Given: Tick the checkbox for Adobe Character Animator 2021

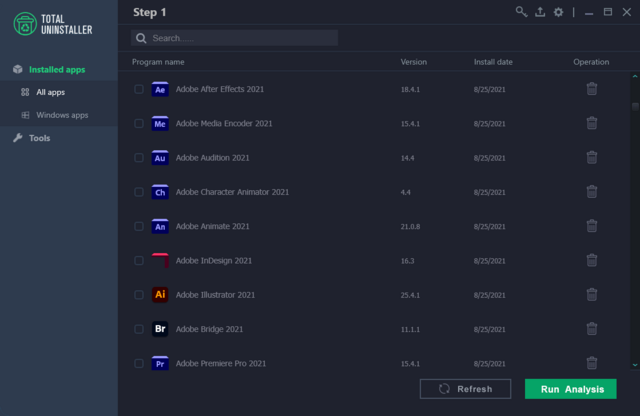Looking at the screenshot, I should tap(139, 192).
